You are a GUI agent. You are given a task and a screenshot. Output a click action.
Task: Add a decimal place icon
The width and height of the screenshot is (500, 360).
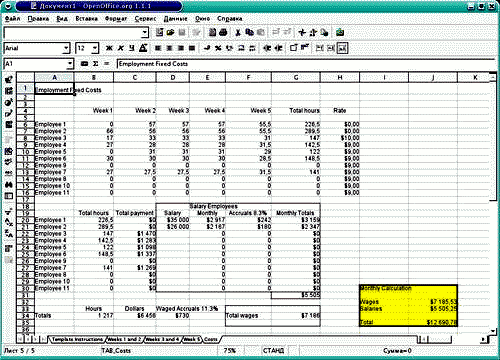point(241,48)
